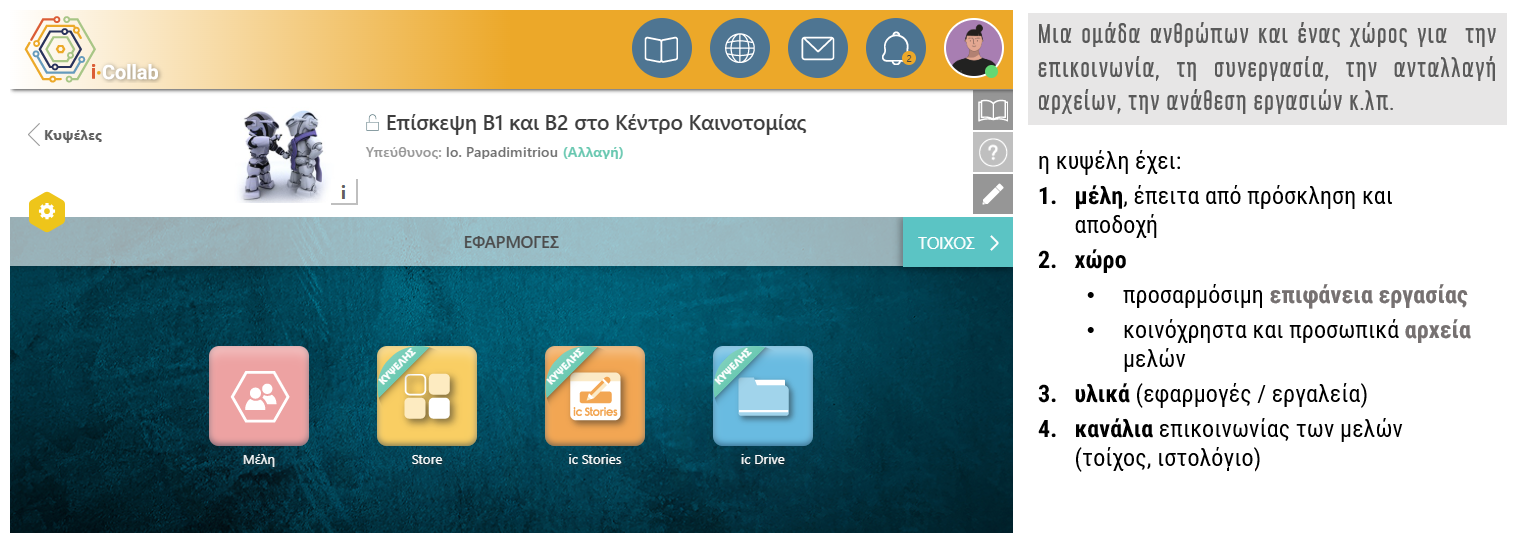This screenshot has height=542, width=1517.
Task: Click the ic Drive label
Action: pyautogui.click(x=763, y=460)
